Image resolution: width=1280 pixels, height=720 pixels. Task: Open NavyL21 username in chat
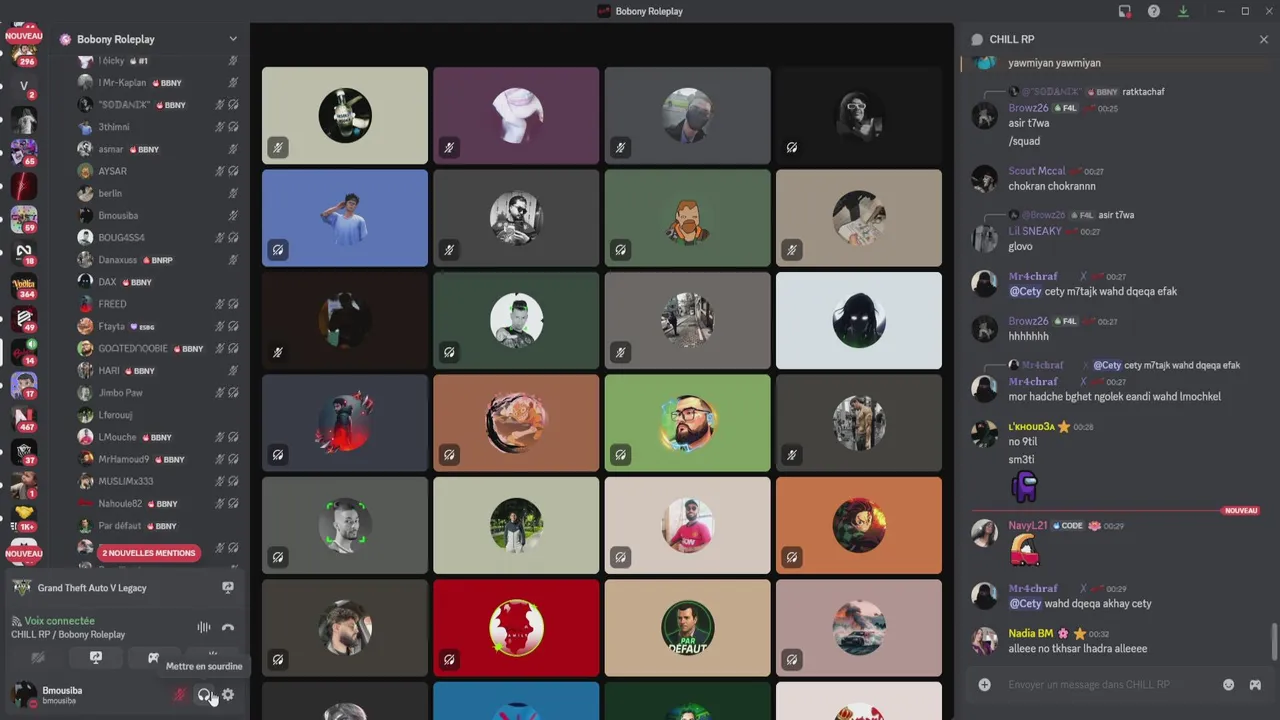point(1027,525)
